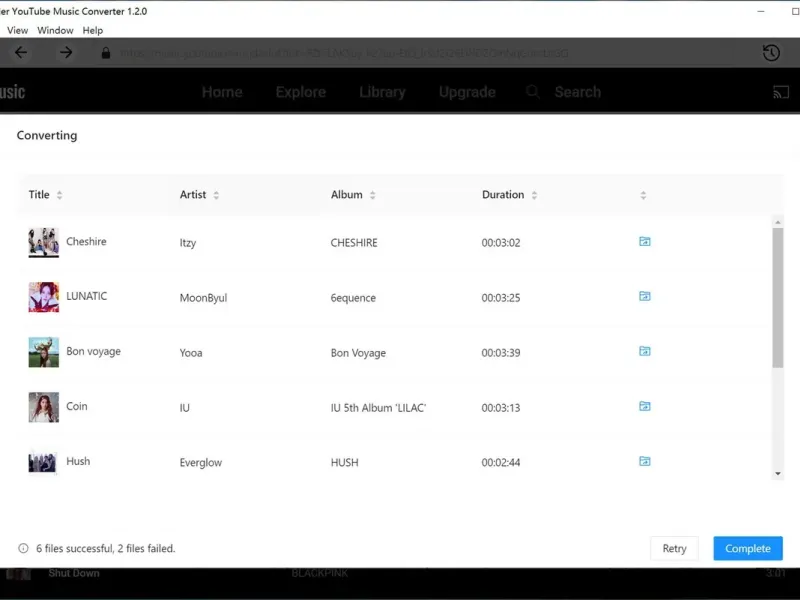The height and width of the screenshot is (600, 800).
Task: Click the Bon voyage album thumbnail
Action: (x=43, y=352)
